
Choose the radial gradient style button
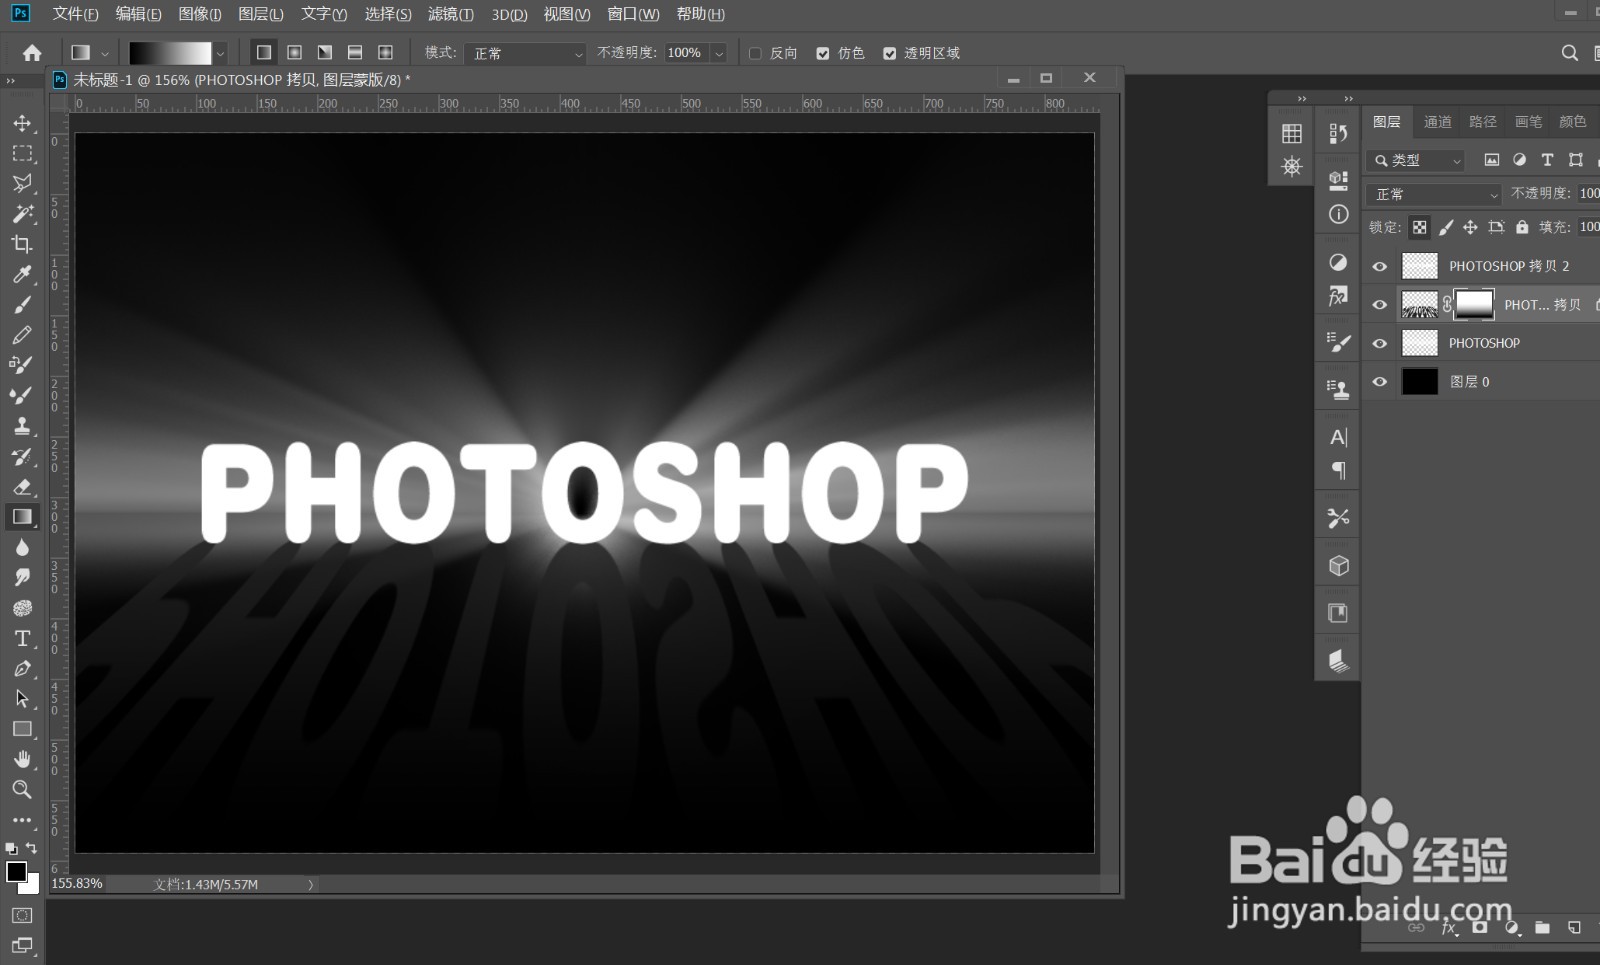click(x=295, y=52)
